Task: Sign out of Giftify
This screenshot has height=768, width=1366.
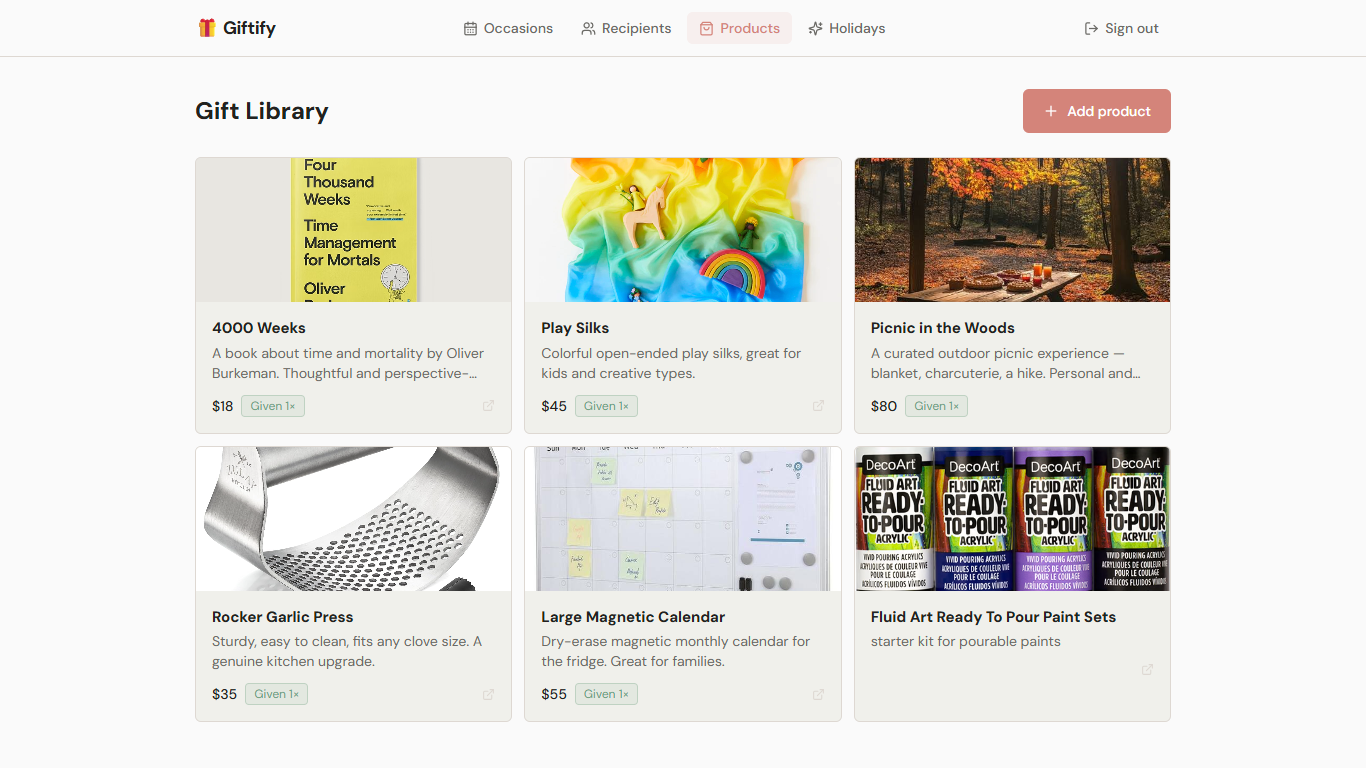Action: tap(1122, 28)
